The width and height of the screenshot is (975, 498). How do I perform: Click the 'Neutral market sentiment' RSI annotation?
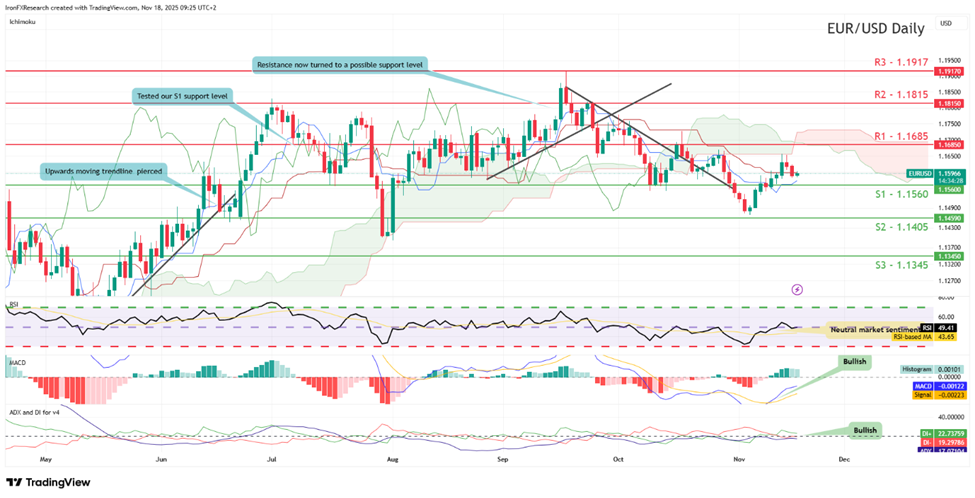871,327
